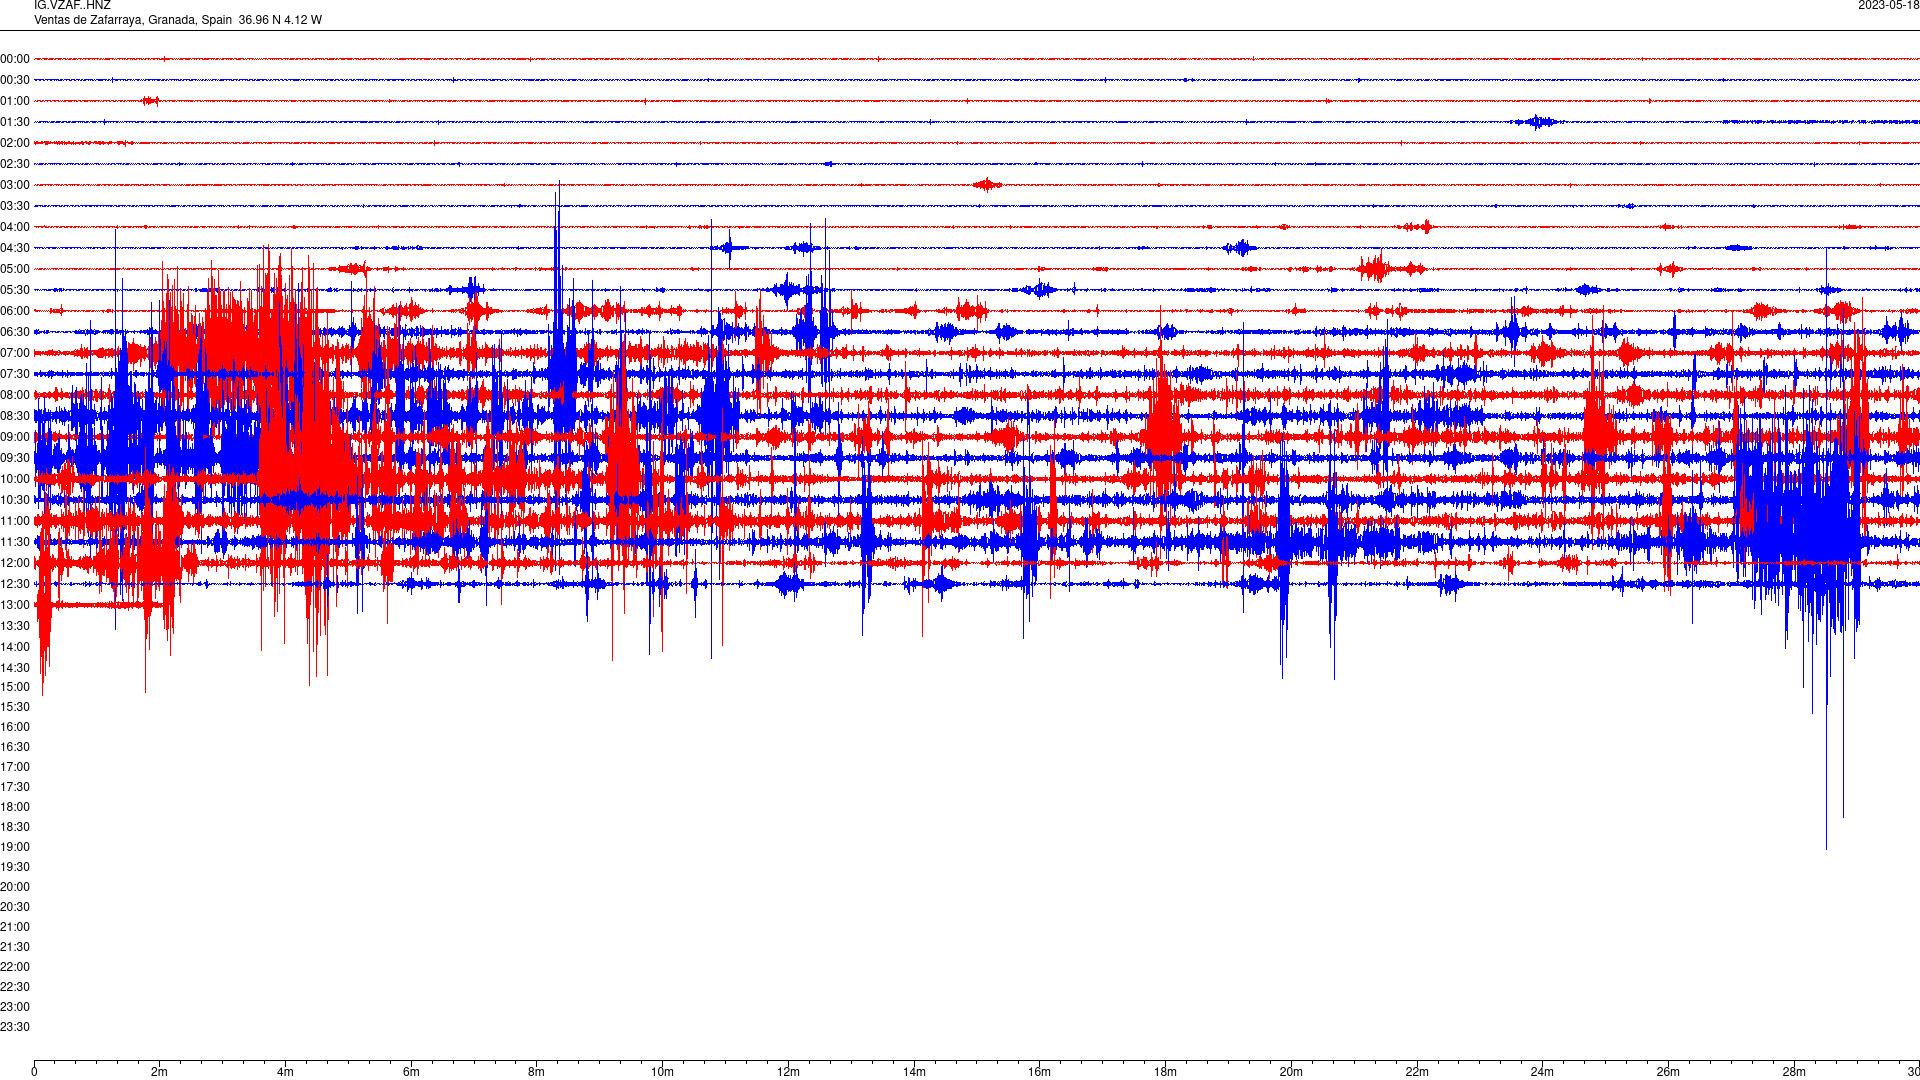1920x1080 pixels.
Task: Select the 20:00 time row label
Action: click(x=15, y=887)
